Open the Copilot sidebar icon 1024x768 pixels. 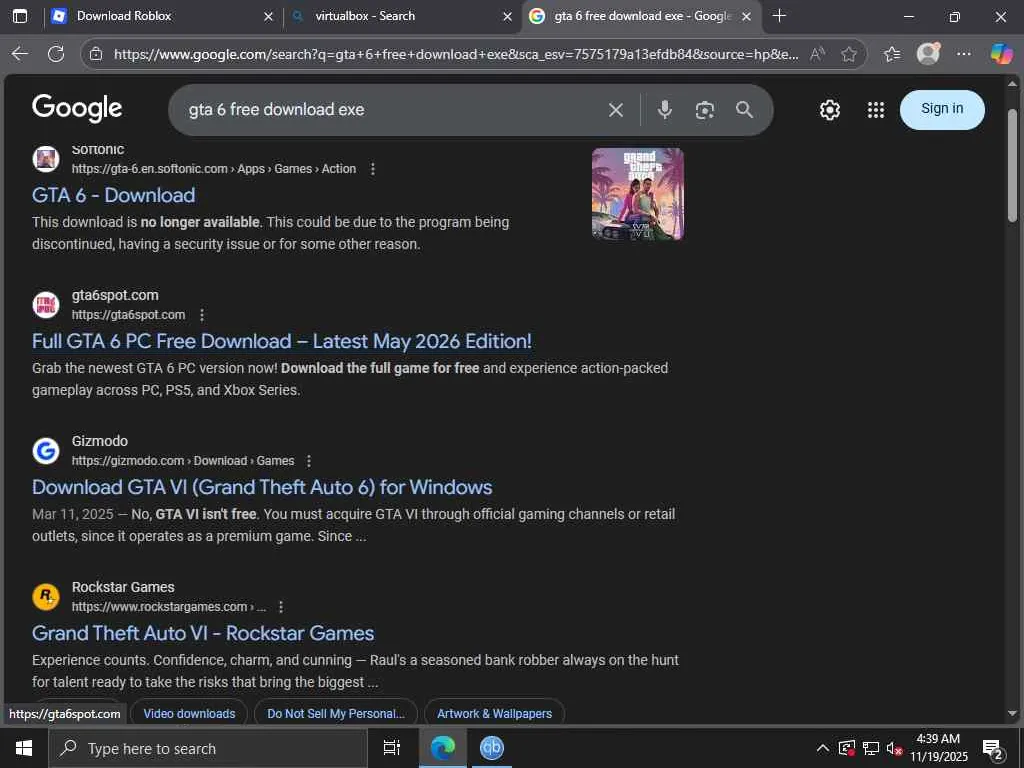click(x=1001, y=54)
